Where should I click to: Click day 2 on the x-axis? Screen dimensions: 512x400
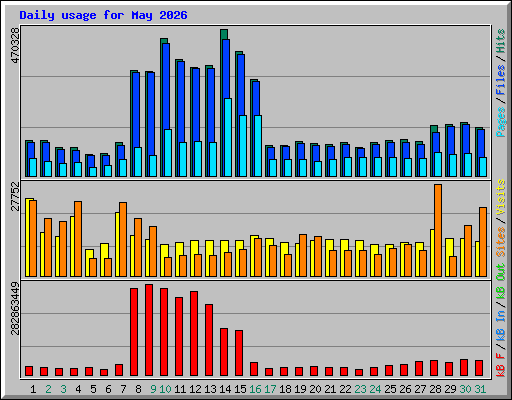(x=48, y=389)
